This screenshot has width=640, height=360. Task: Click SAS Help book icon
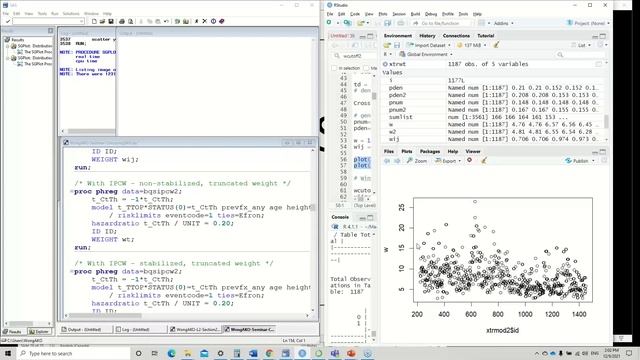point(222,21)
